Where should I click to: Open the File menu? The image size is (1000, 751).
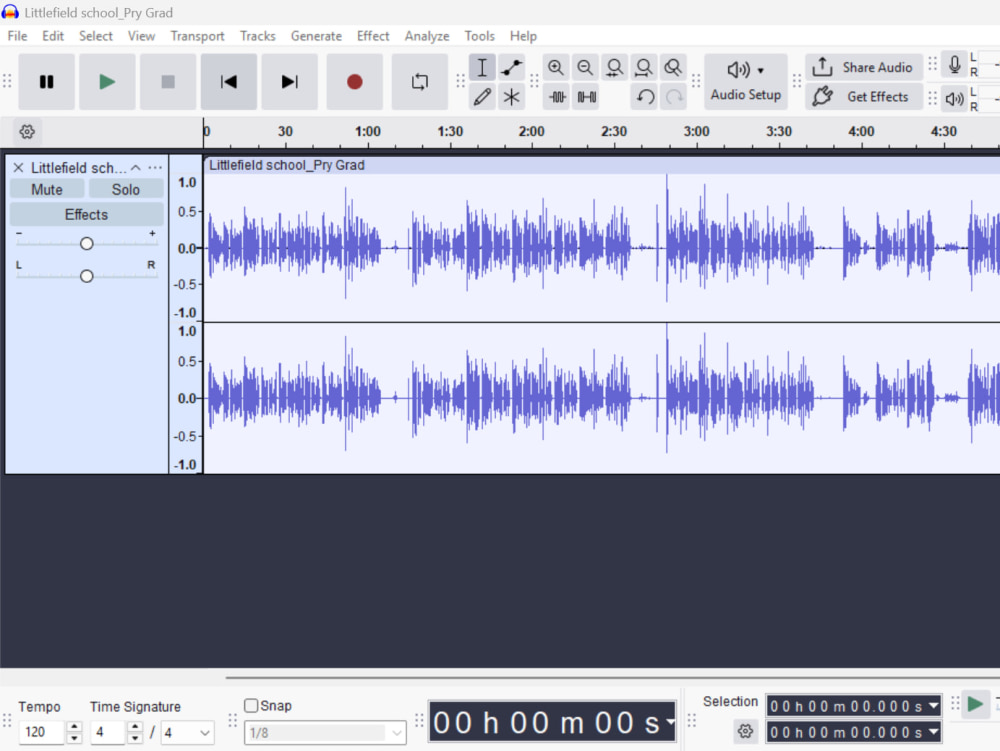point(17,36)
